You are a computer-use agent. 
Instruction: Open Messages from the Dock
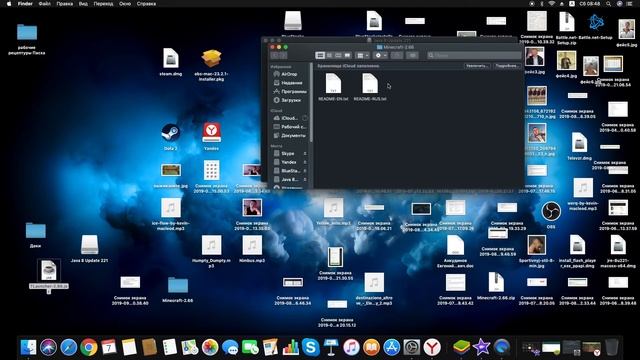(230, 347)
